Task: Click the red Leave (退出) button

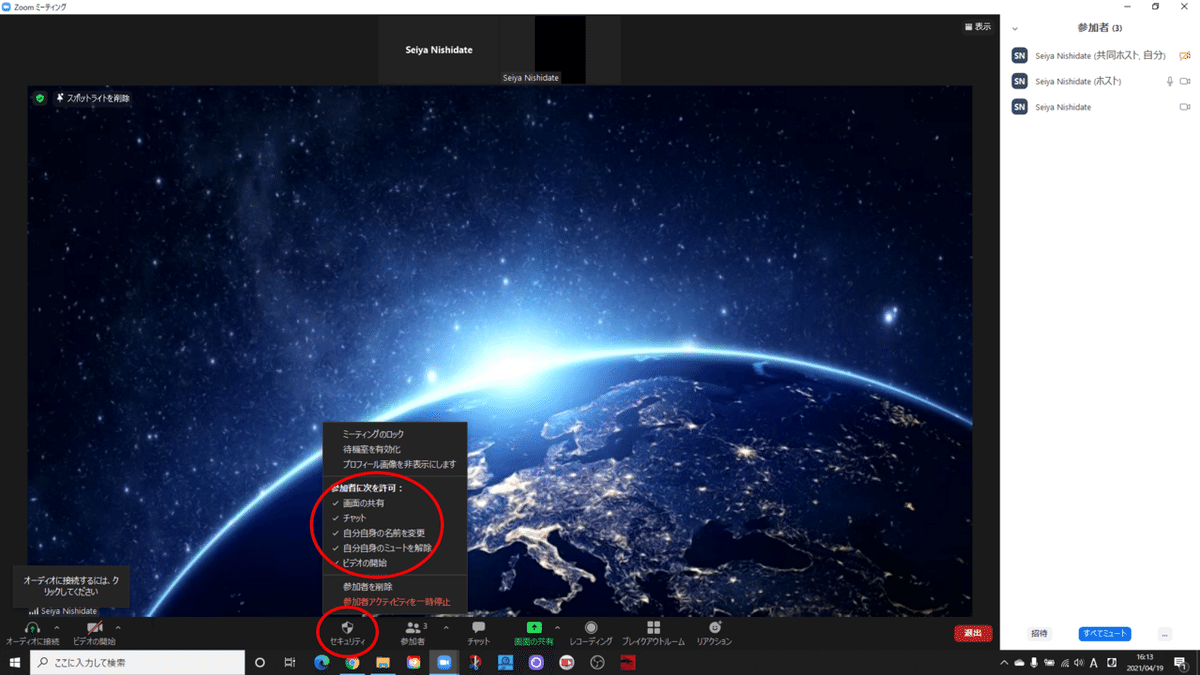Action: click(x=973, y=633)
